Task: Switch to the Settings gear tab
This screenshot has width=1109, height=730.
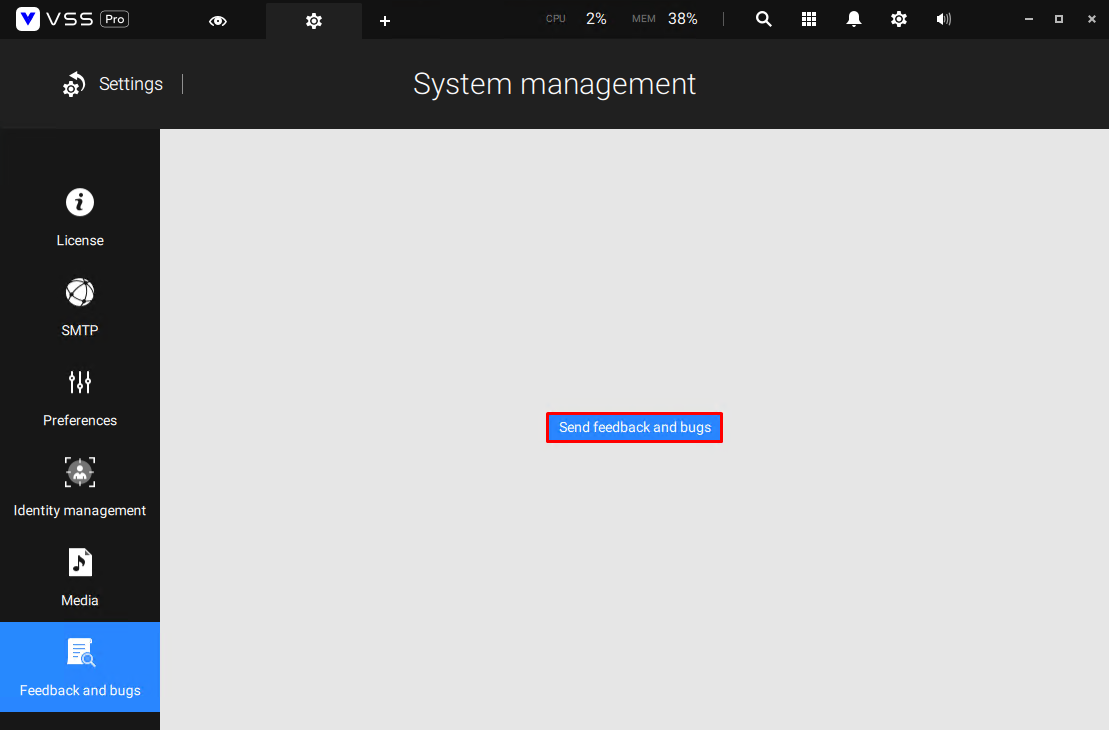Action: (x=313, y=20)
